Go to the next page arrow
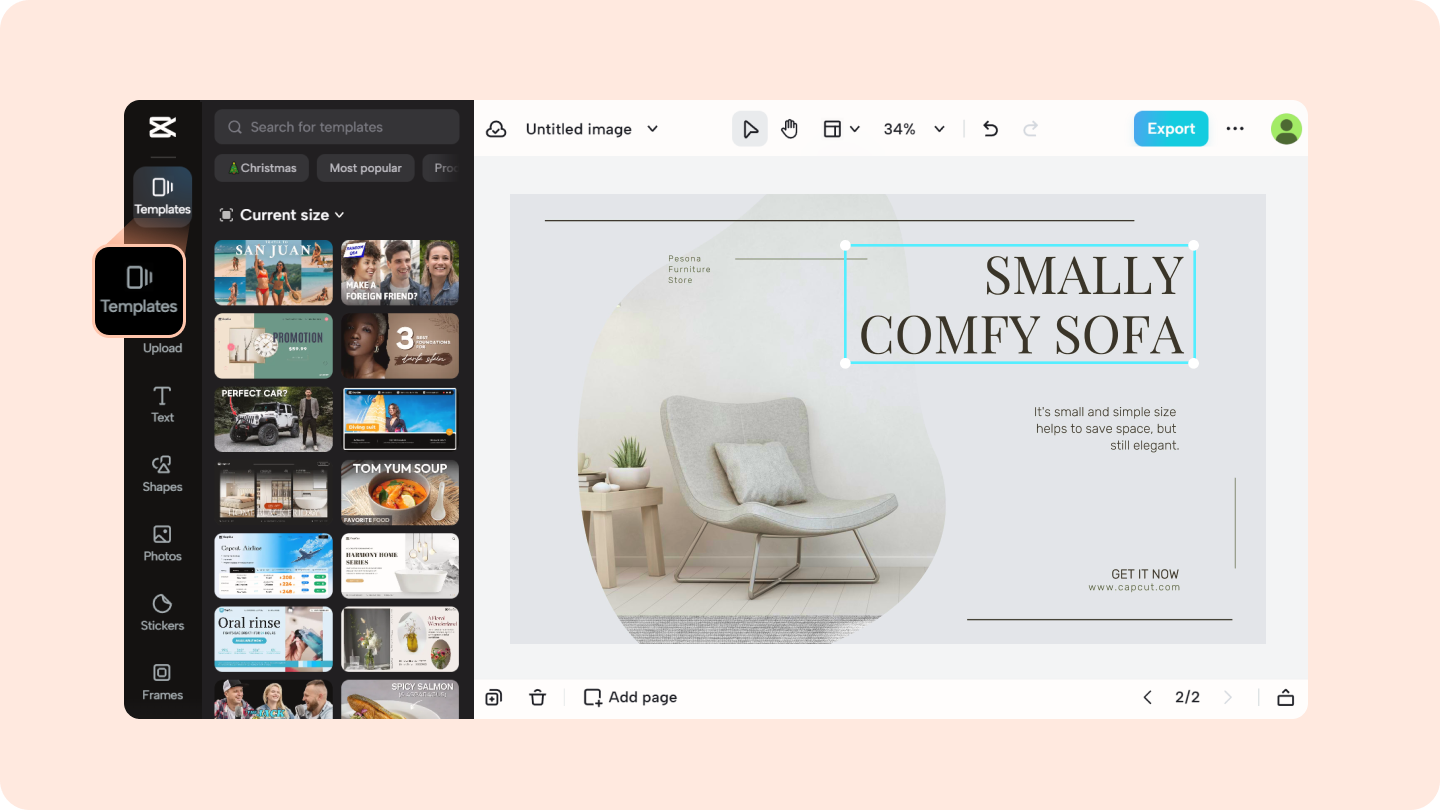Screen dimensions: 1440x810 coord(1228,697)
